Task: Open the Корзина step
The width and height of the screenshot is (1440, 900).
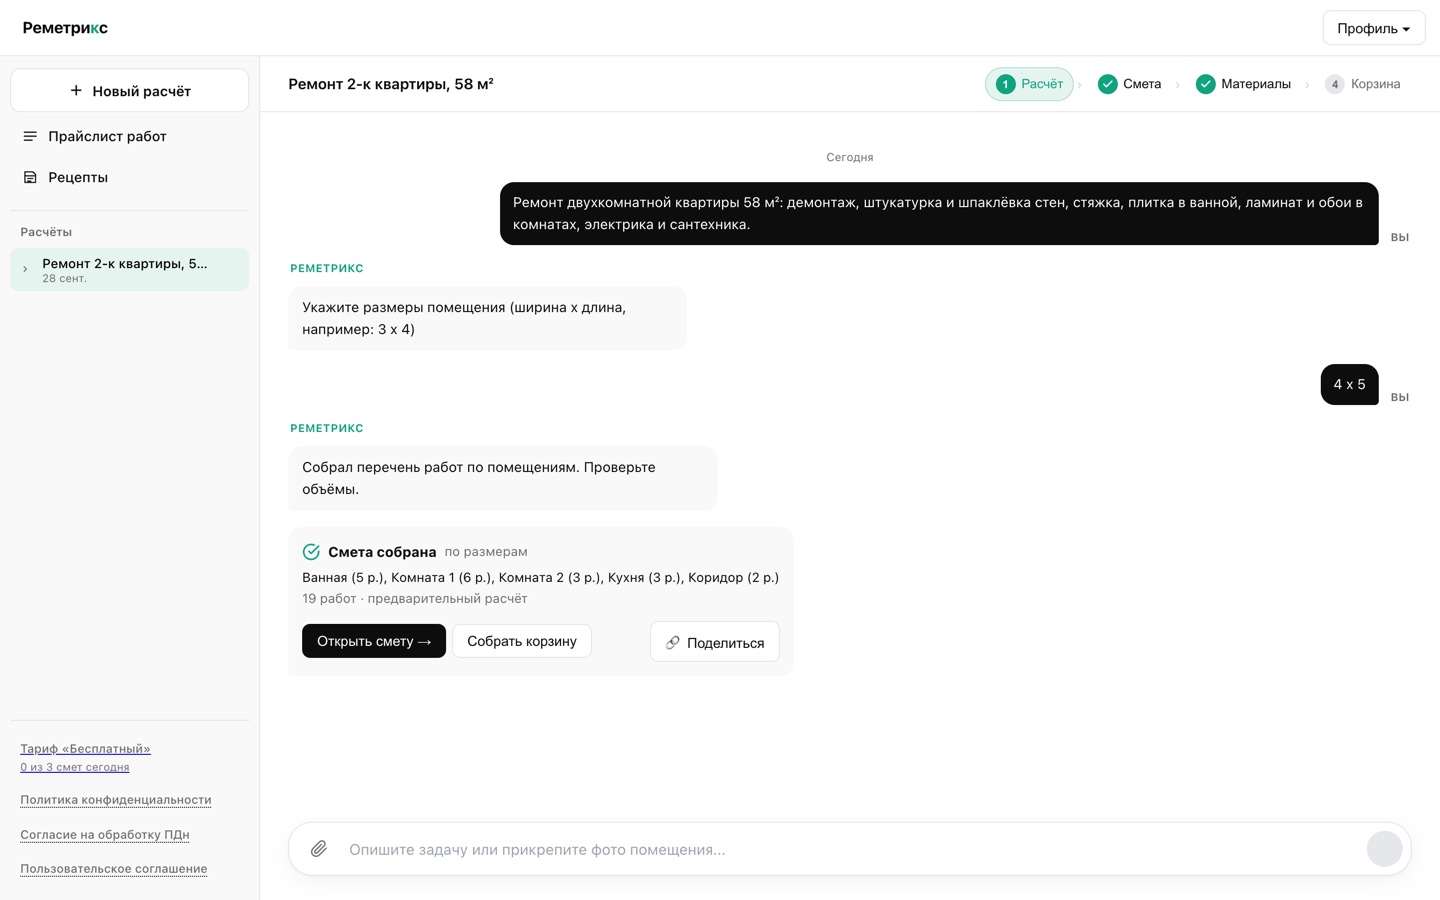Action: 1363,84
